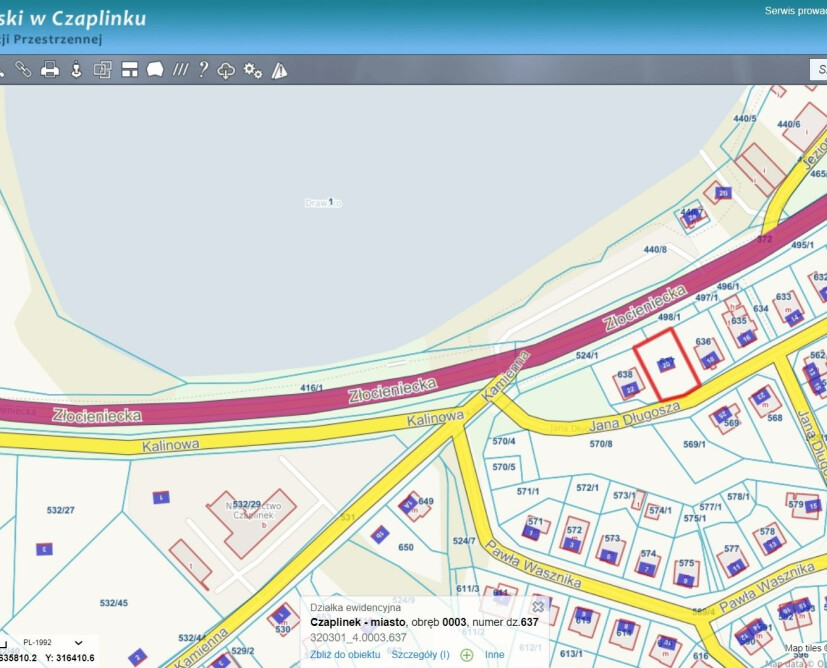
Task: Click building marker on parcel 638
Action: pyautogui.click(x=630, y=389)
